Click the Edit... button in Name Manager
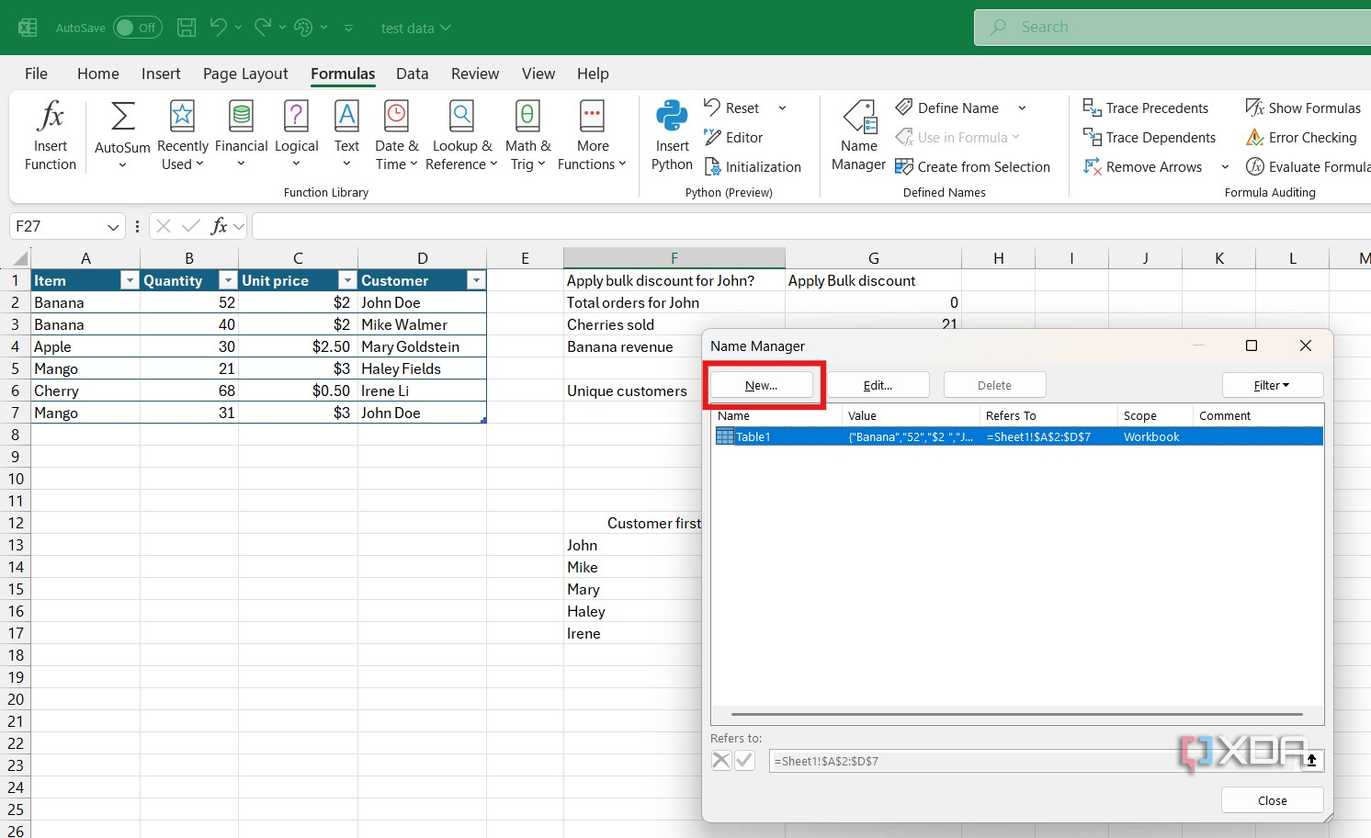 point(878,385)
